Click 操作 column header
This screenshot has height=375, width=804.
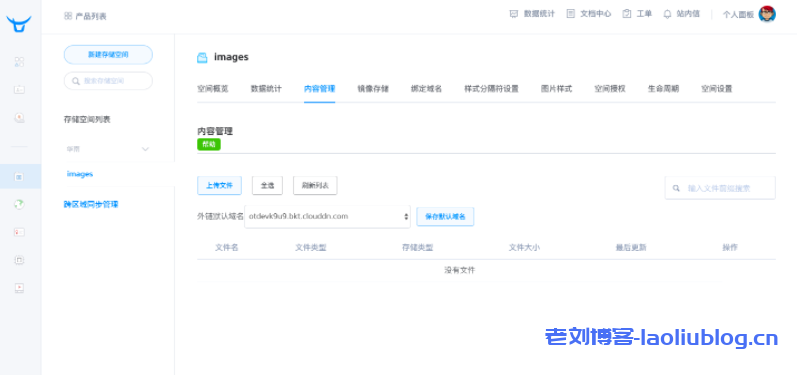(730, 247)
